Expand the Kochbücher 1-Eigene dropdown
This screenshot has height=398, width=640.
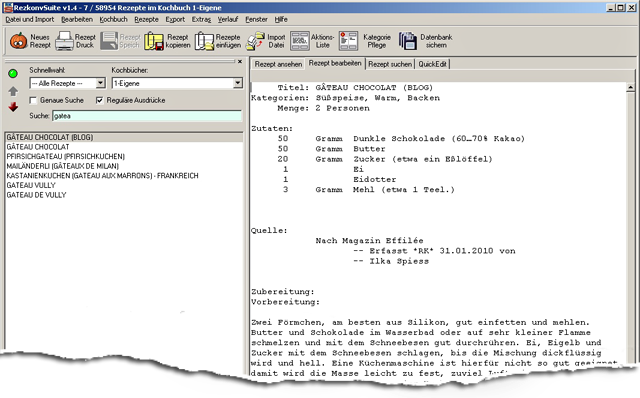pyautogui.click(x=238, y=83)
